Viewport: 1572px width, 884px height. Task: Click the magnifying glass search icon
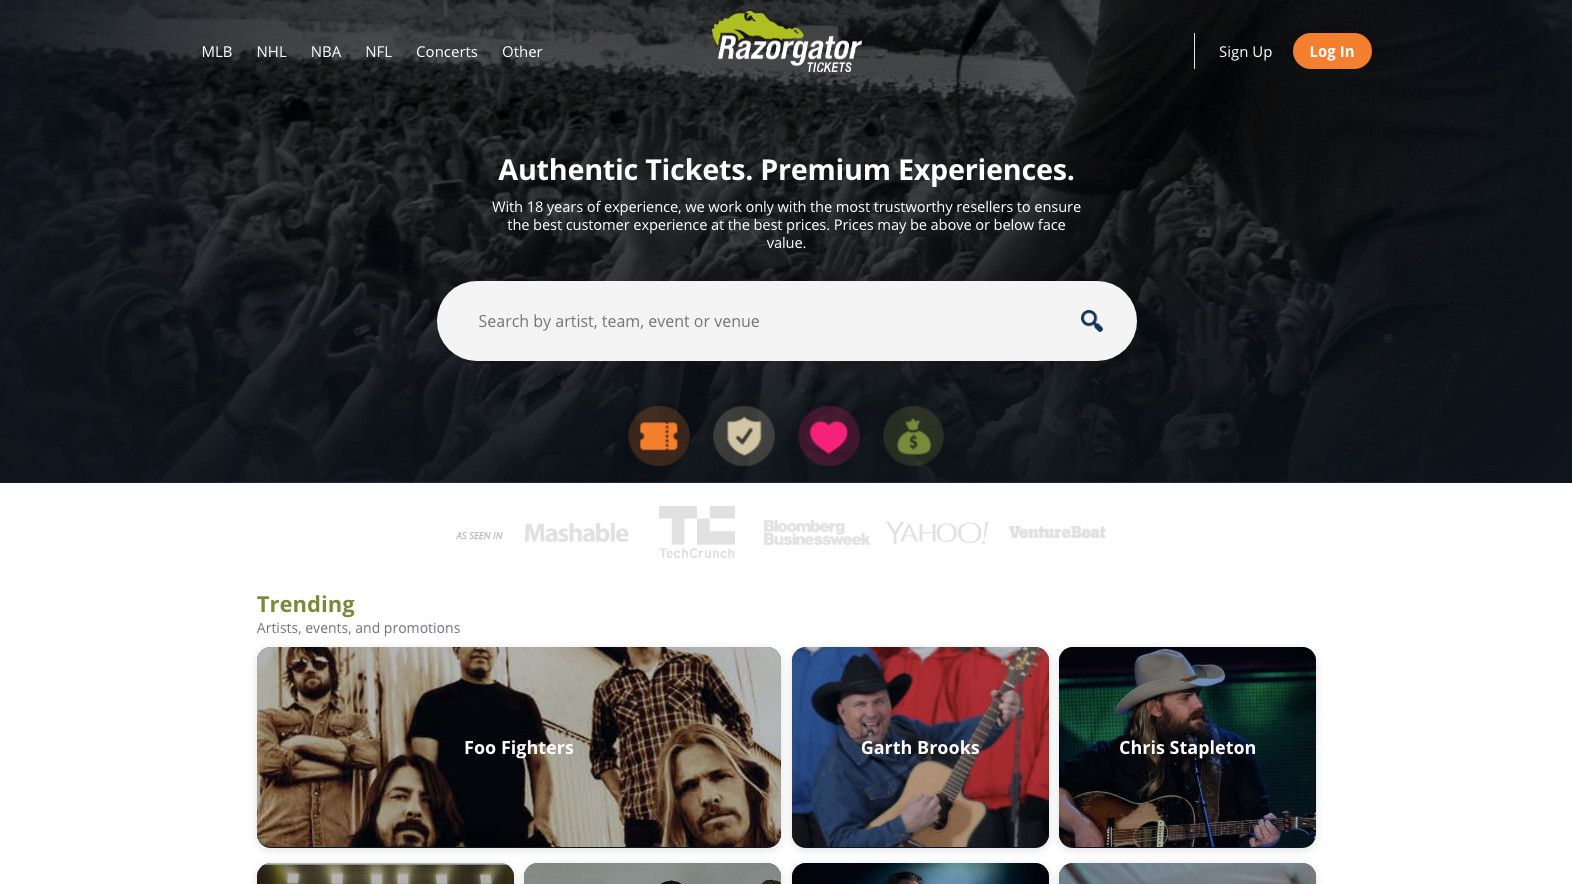click(x=1092, y=321)
